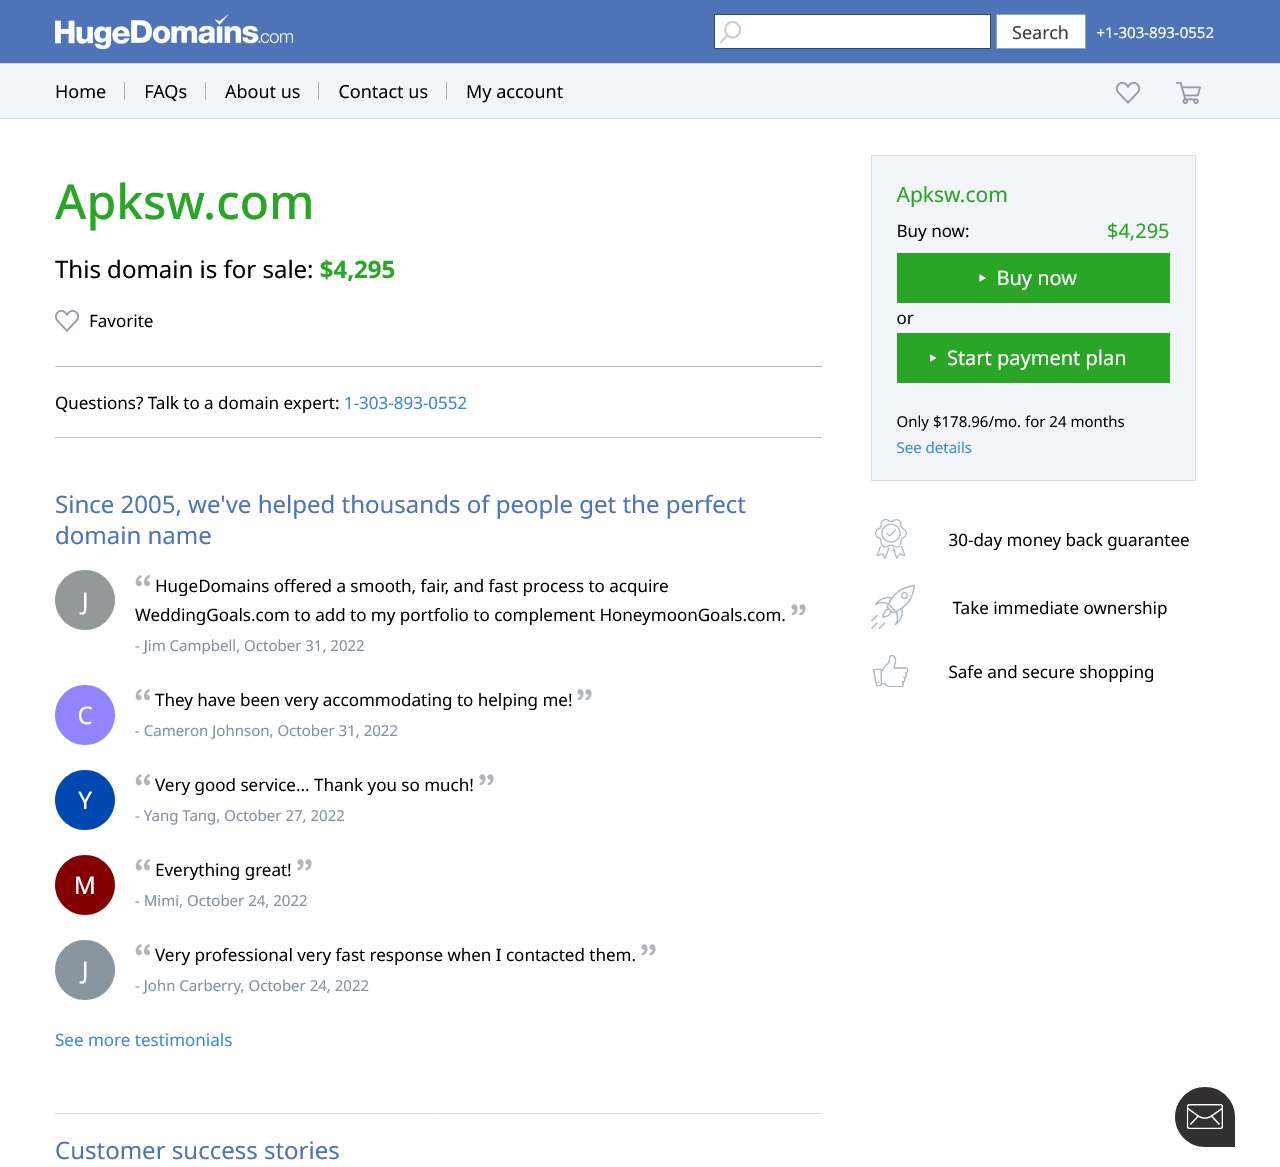Click the money back guarantee badge icon
This screenshot has width=1280, height=1167.
[891, 539]
